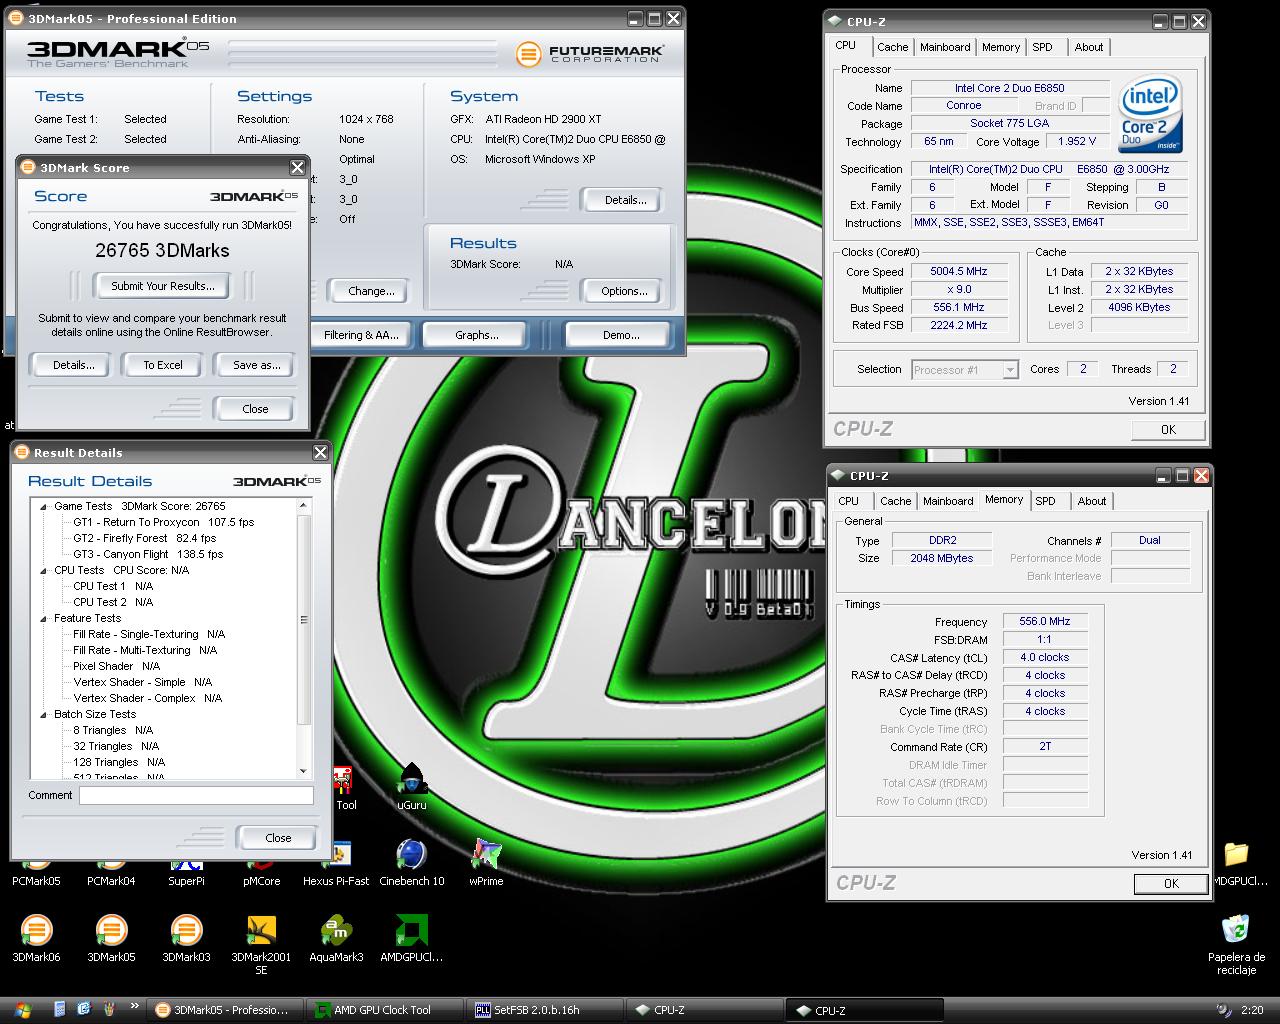Click the calculator quick launch icon
This screenshot has width=1280, height=1024.
59,1010
